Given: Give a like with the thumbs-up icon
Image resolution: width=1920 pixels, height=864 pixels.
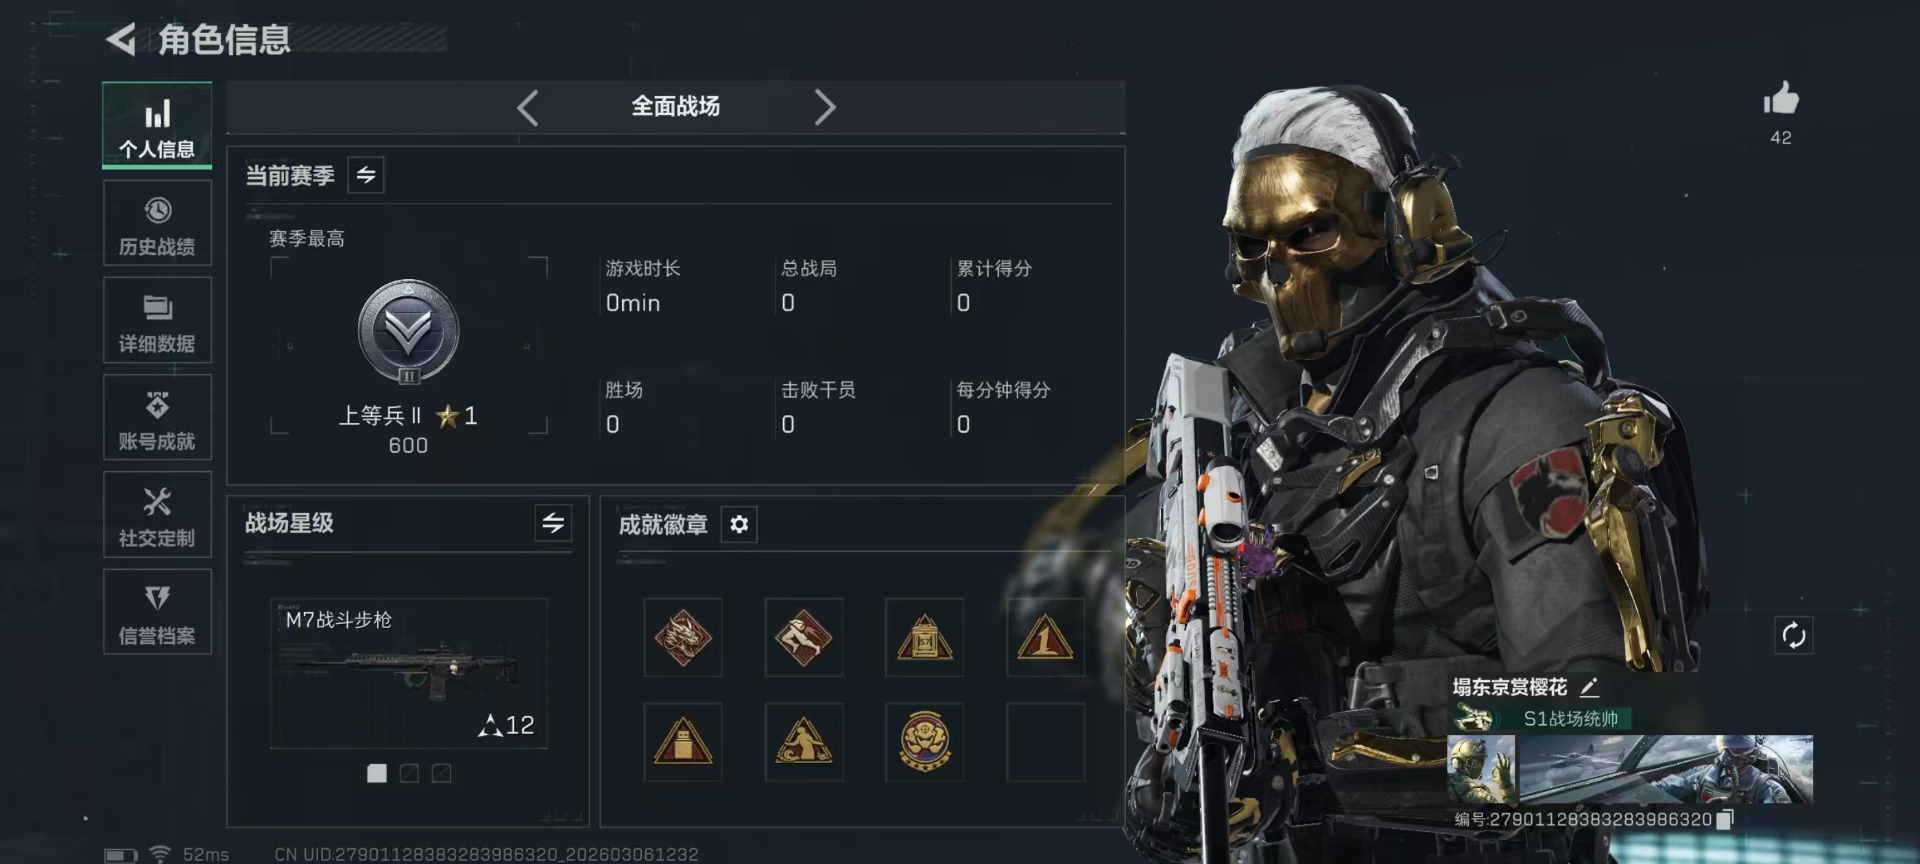Looking at the screenshot, I should tap(1780, 99).
